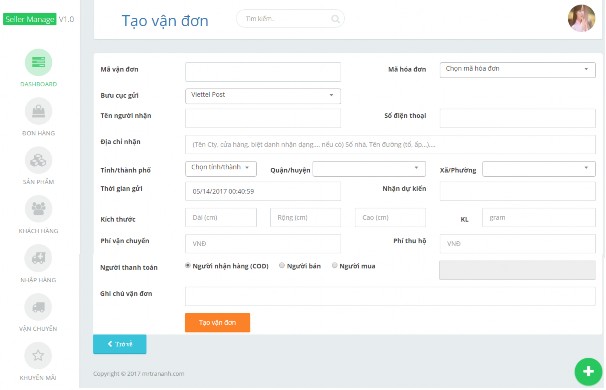Open the user avatar profile picture
This screenshot has height=390, width=606.
[x=581, y=18]
